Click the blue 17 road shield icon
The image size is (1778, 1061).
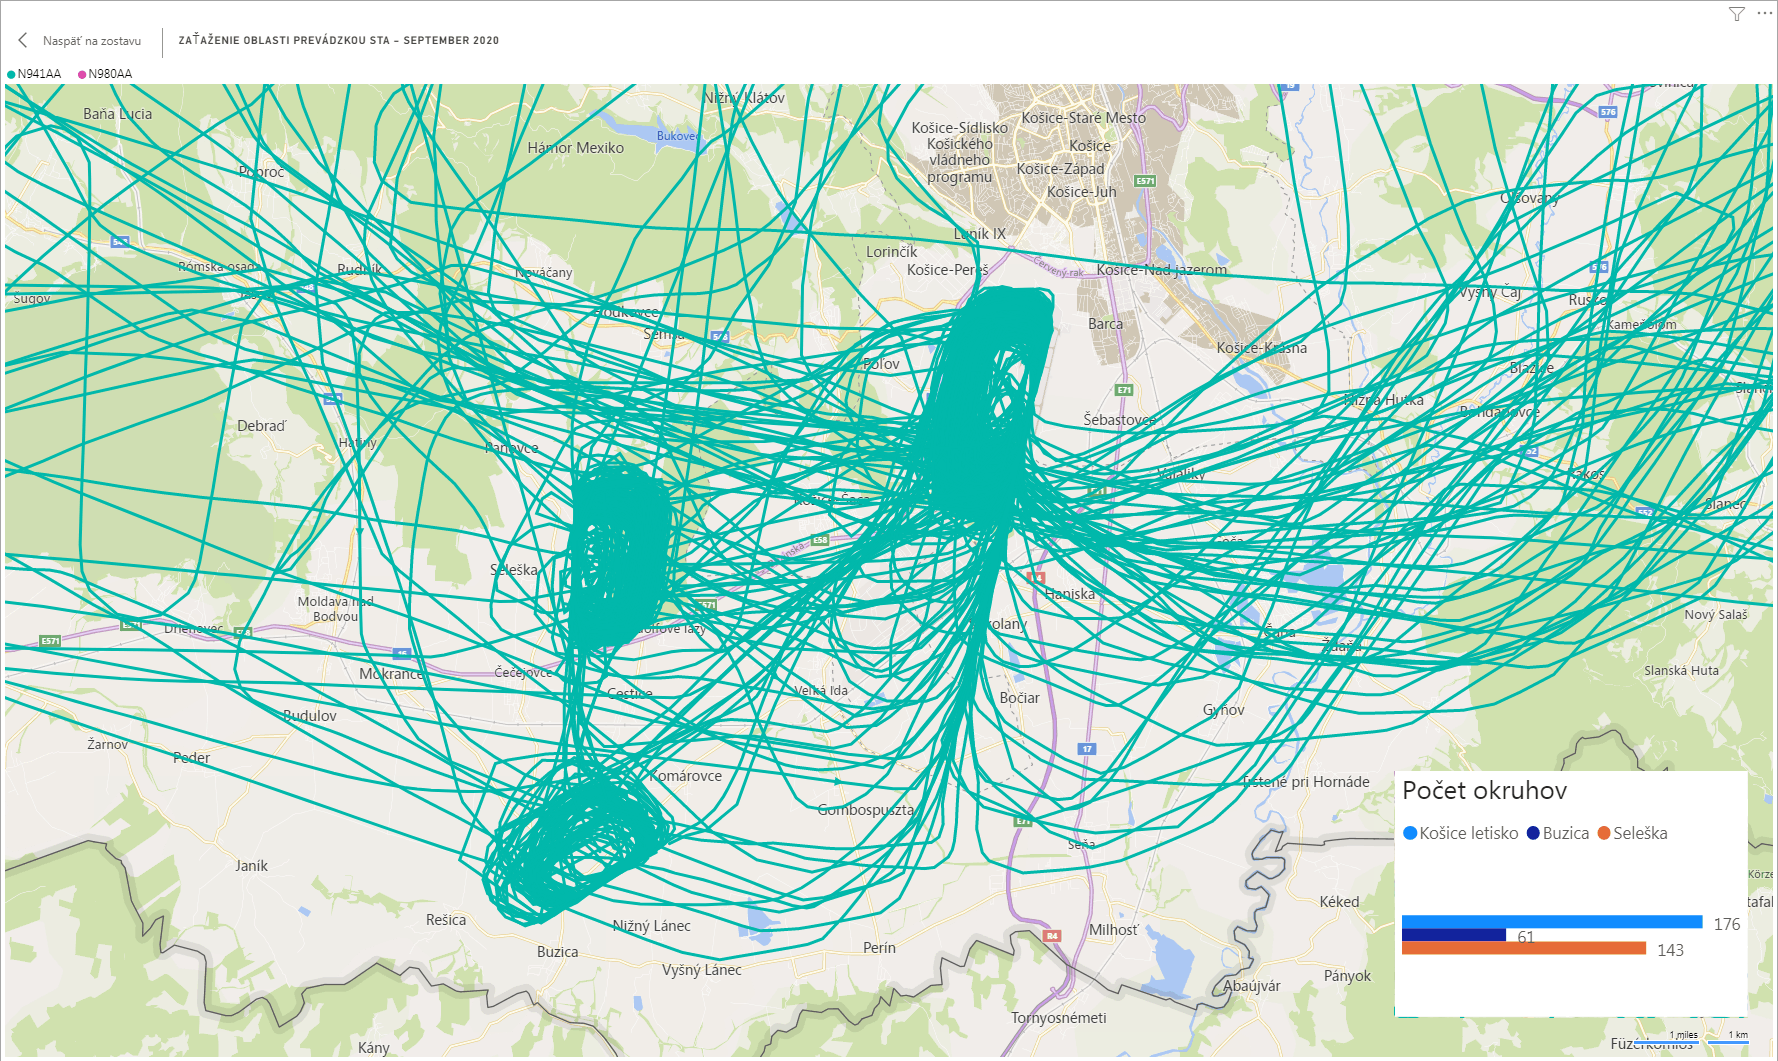click(x=1087, y=748)
